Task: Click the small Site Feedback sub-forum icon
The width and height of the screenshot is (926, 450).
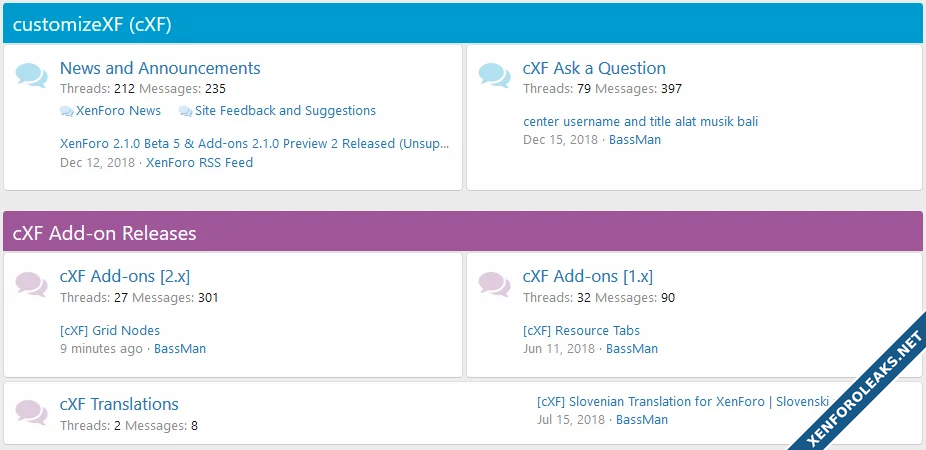Action: [186, 112]
